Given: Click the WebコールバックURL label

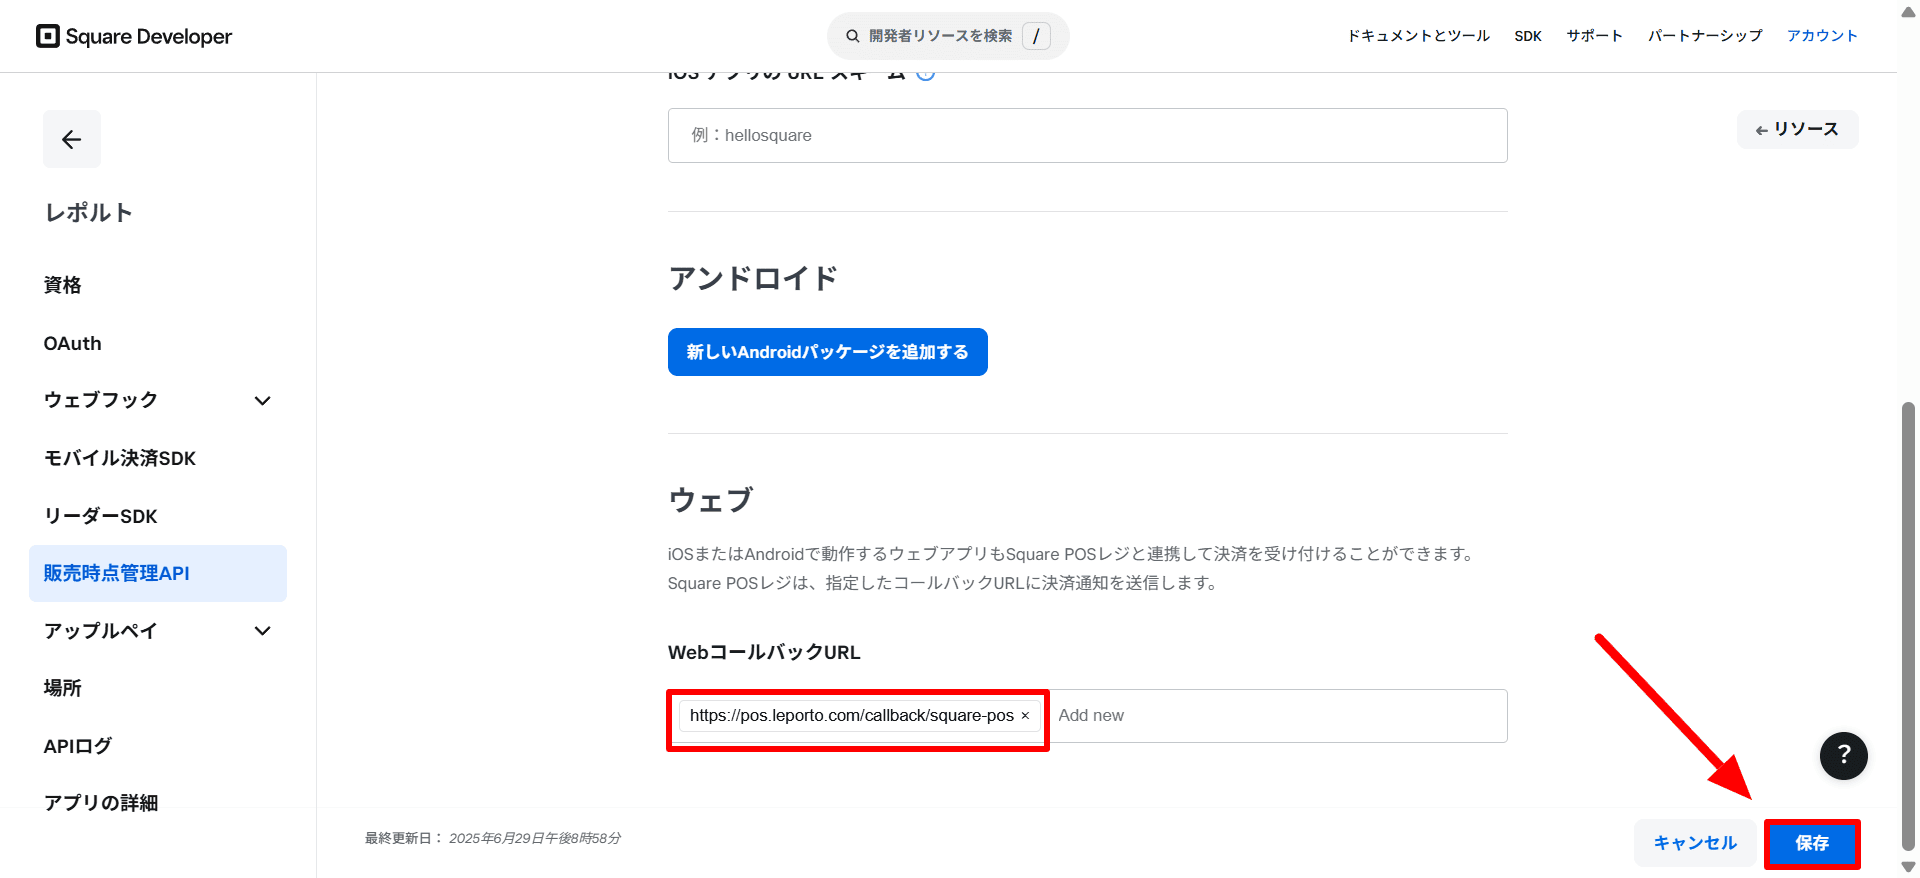Looking at the screenshot, I should pos(764,652).
